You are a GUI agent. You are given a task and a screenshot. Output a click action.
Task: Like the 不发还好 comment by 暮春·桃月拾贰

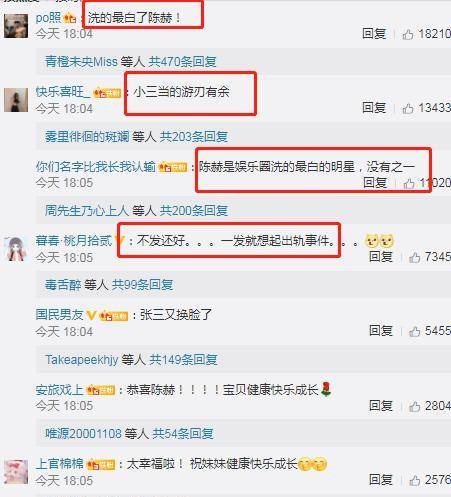[414, 257]
